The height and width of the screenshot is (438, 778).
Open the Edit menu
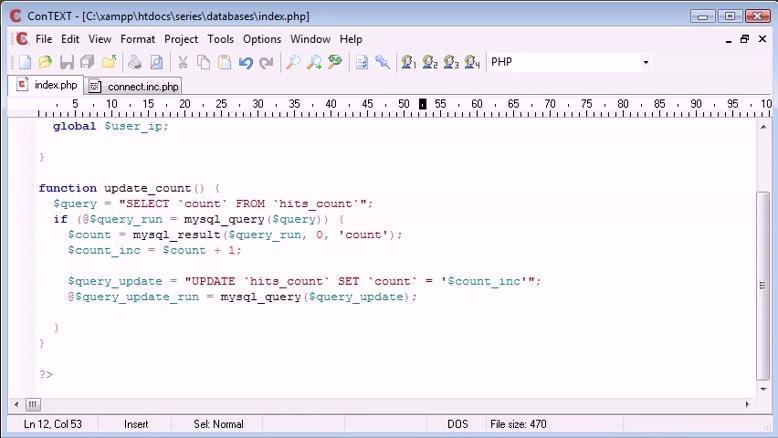(x=70, y=39)
